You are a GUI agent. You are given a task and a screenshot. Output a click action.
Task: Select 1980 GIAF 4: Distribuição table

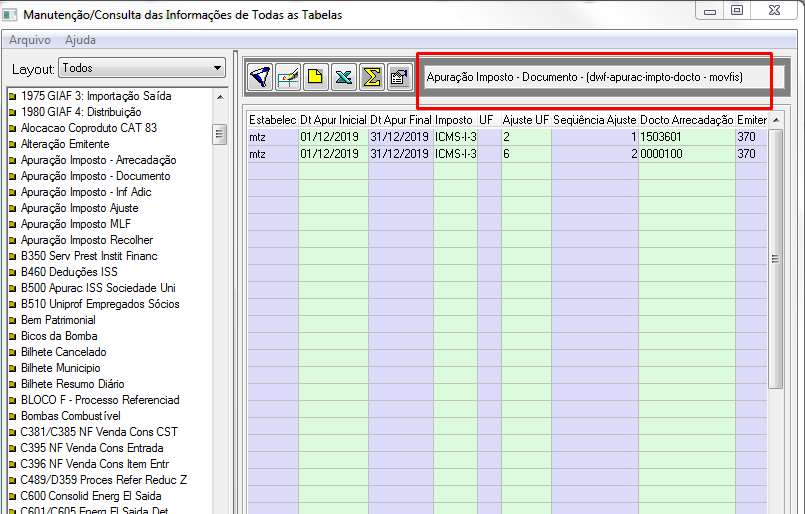81,112
